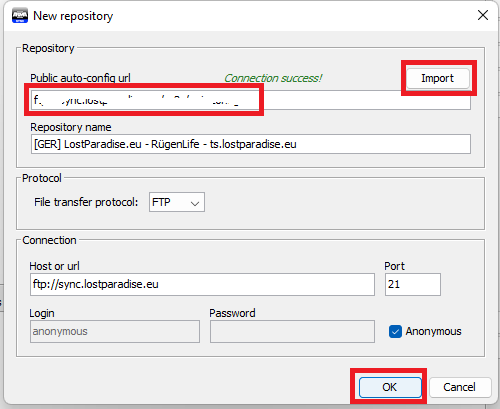Click the 'File transfer protocol:' label
The image size is (500, 409).
click(86, 202)
